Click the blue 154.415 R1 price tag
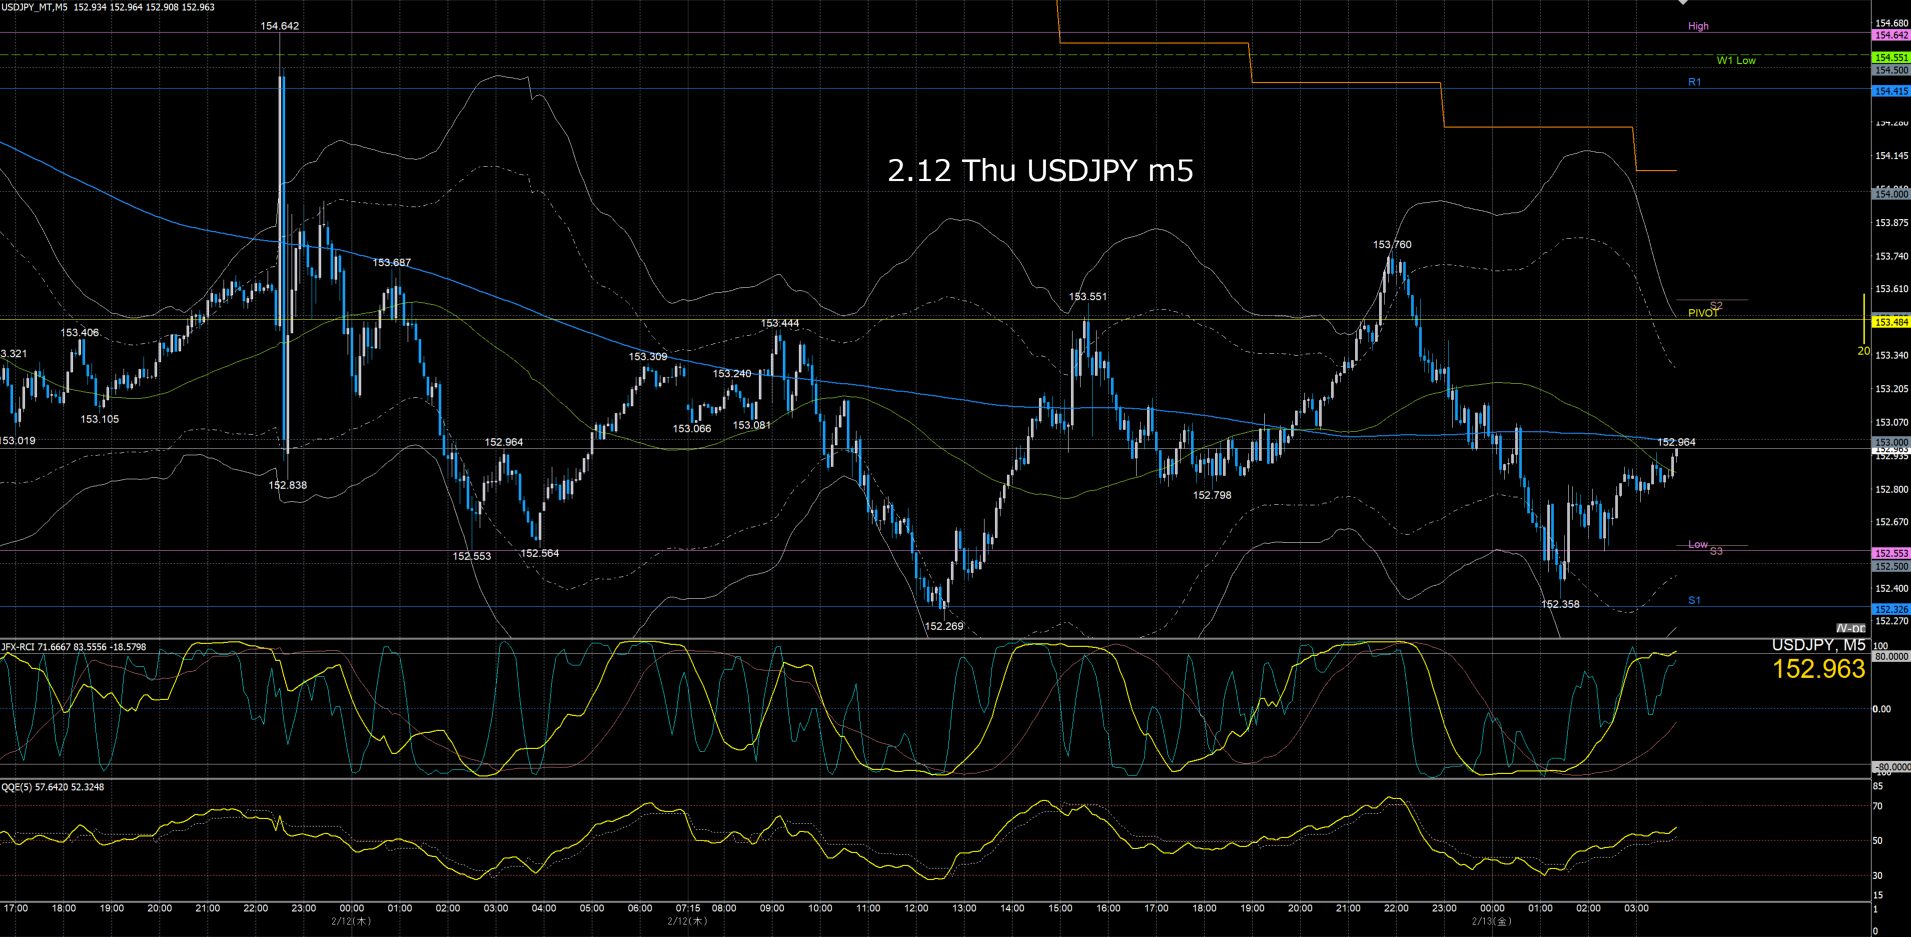Image resolution: width=1911 pixels, height=937 pixels. [x=1891, y=91]
